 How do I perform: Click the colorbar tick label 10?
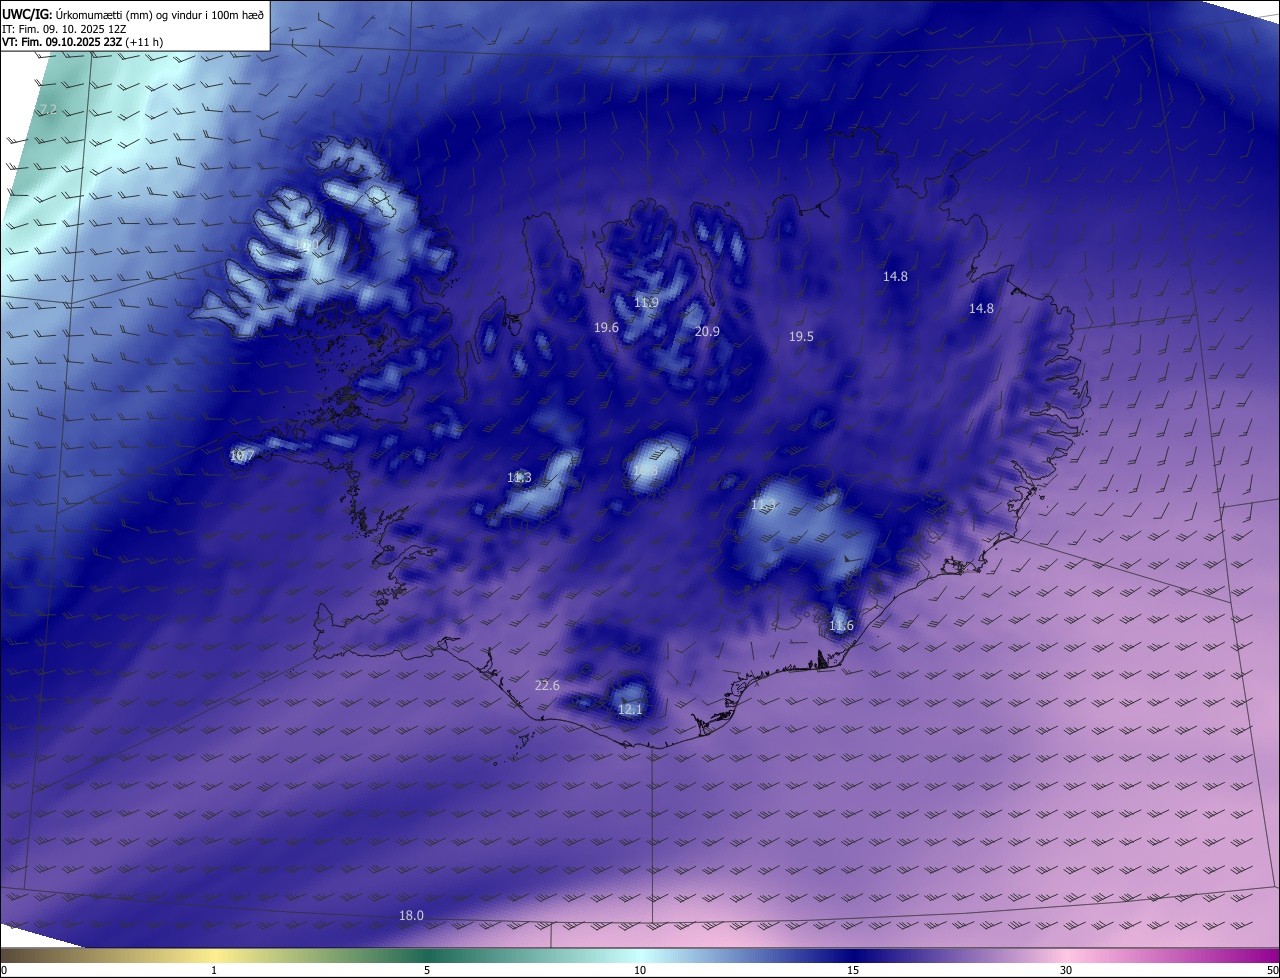[x=640, y=970]
